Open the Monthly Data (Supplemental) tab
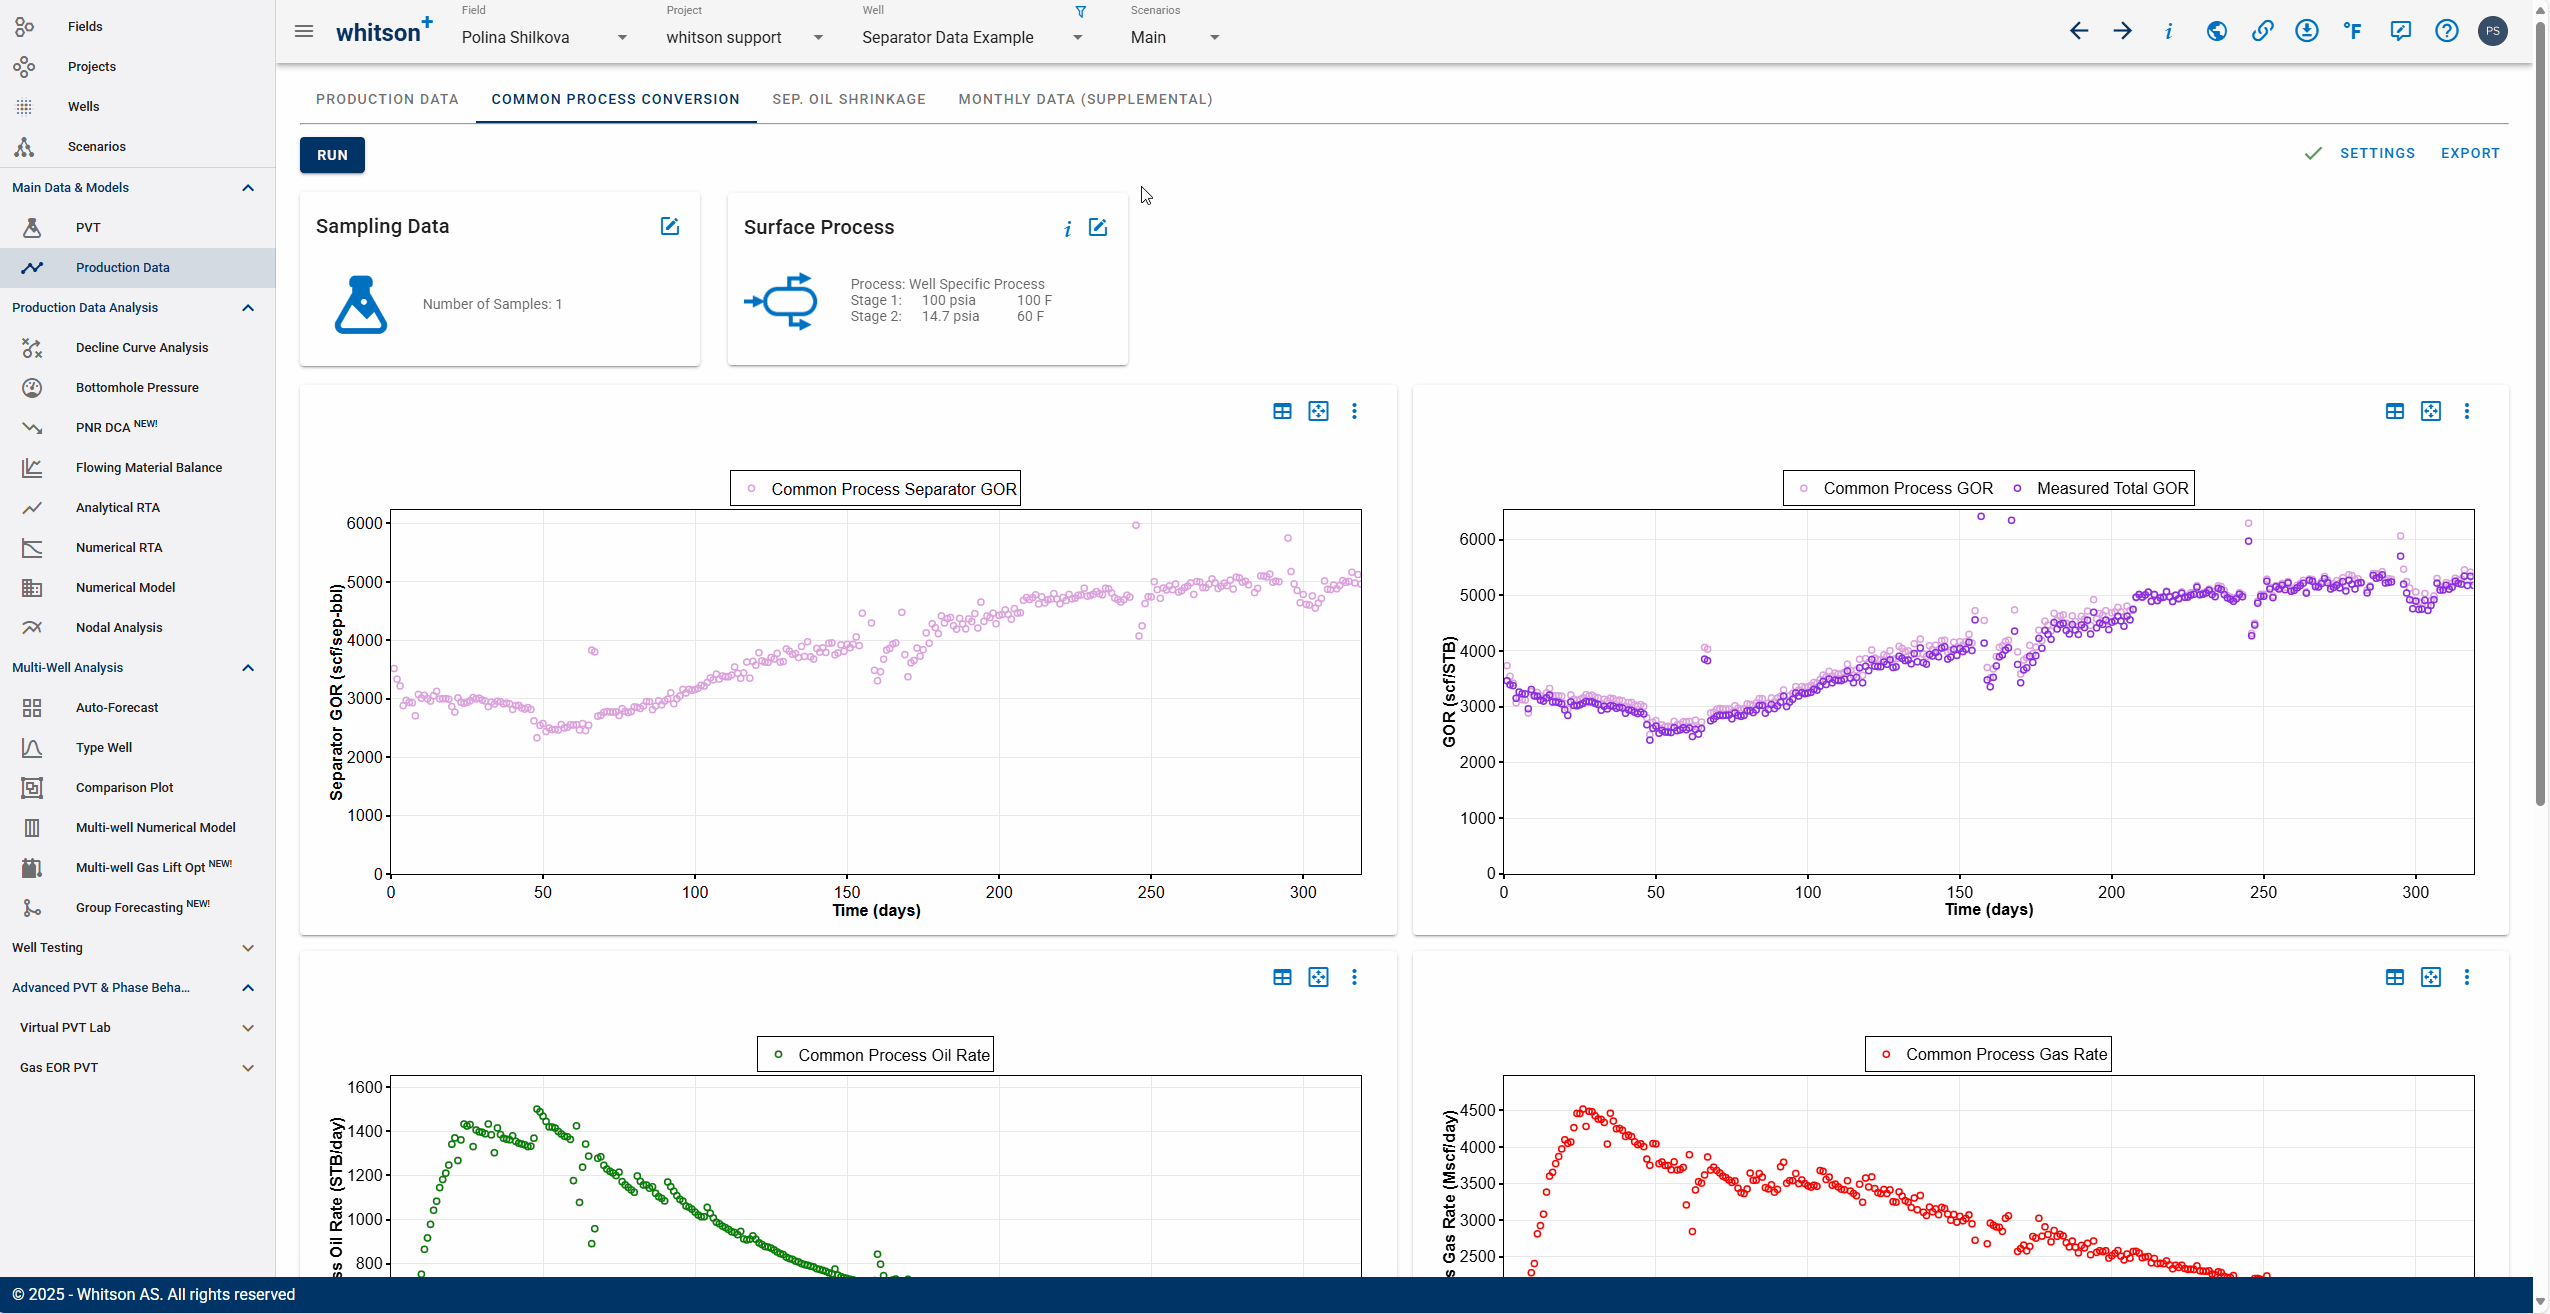The width and height of the screenshot is (2550, 1314). (1086, 99)
